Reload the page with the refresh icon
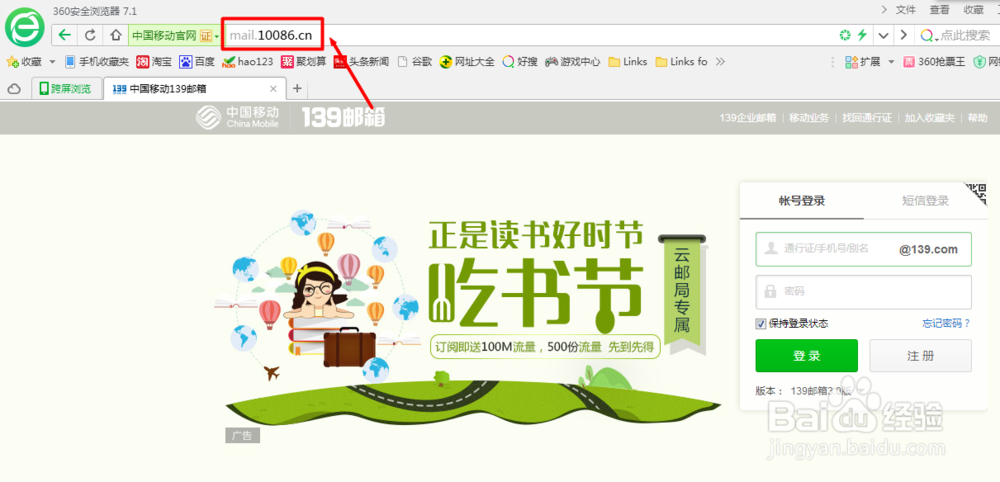The width and height of the screenshot is (1000, 482). (x=91, y=35)
